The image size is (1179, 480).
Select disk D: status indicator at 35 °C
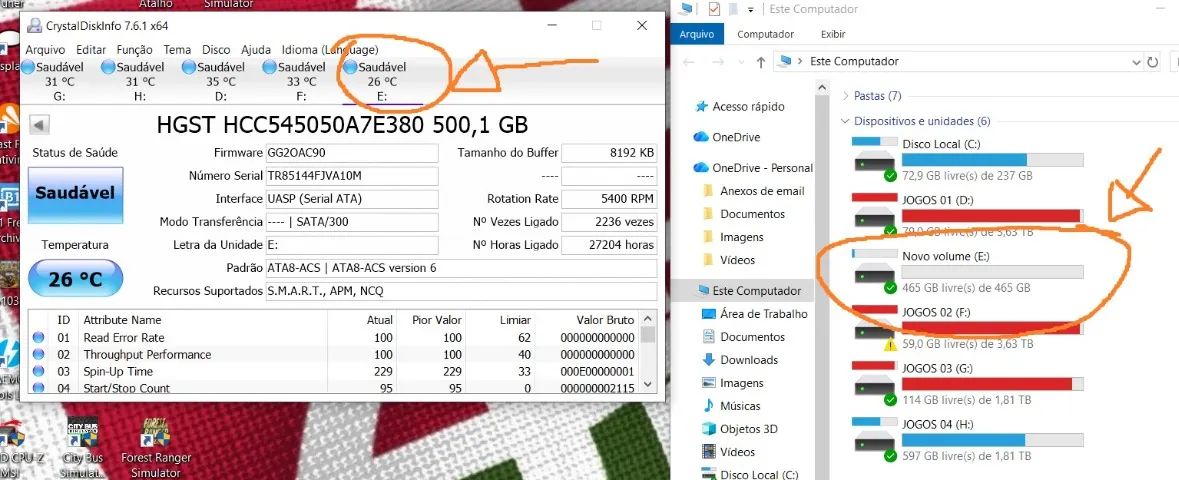pos(215,81)
